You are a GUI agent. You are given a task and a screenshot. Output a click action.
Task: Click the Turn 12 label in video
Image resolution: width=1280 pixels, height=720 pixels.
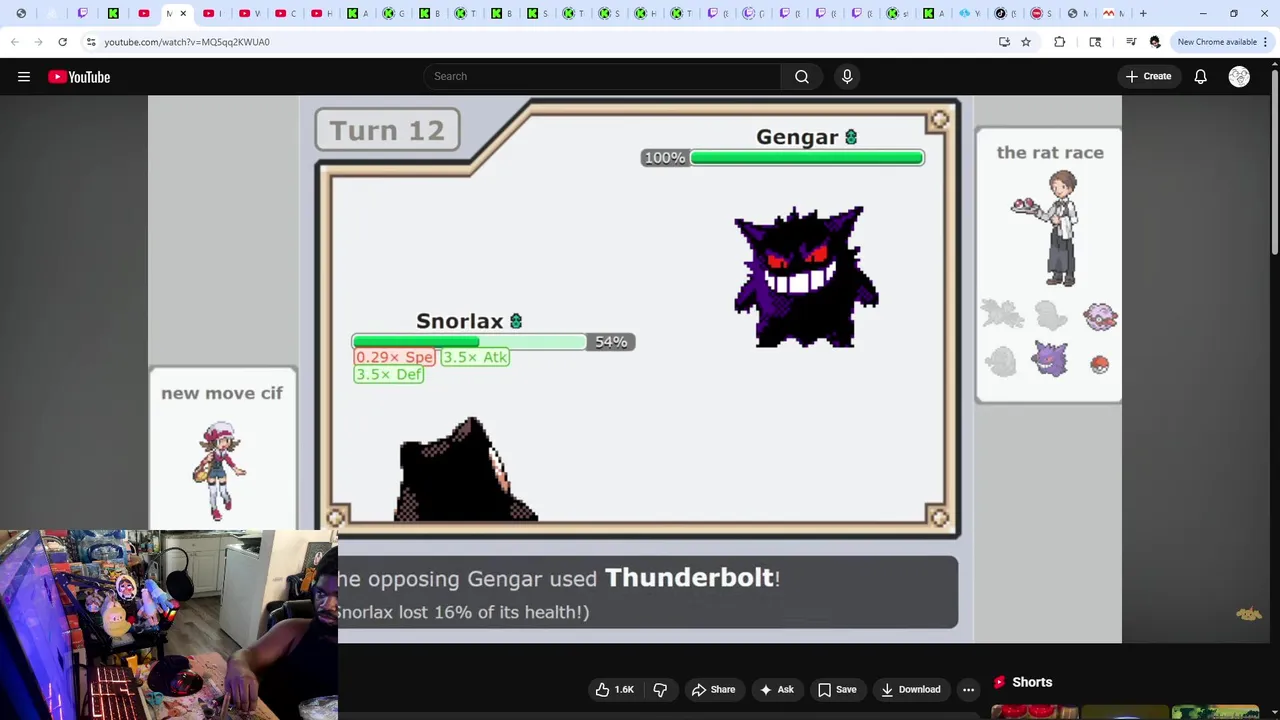pos(387,131)
